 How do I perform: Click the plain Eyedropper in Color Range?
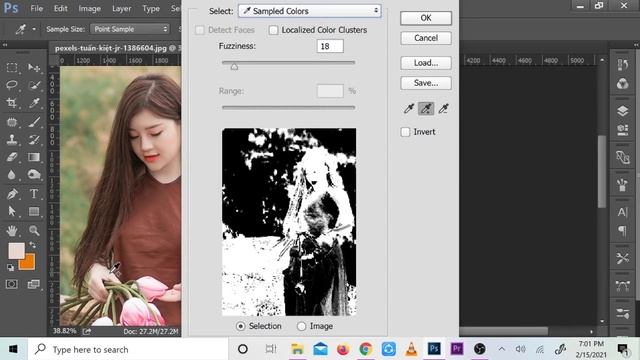pos(409,109)
